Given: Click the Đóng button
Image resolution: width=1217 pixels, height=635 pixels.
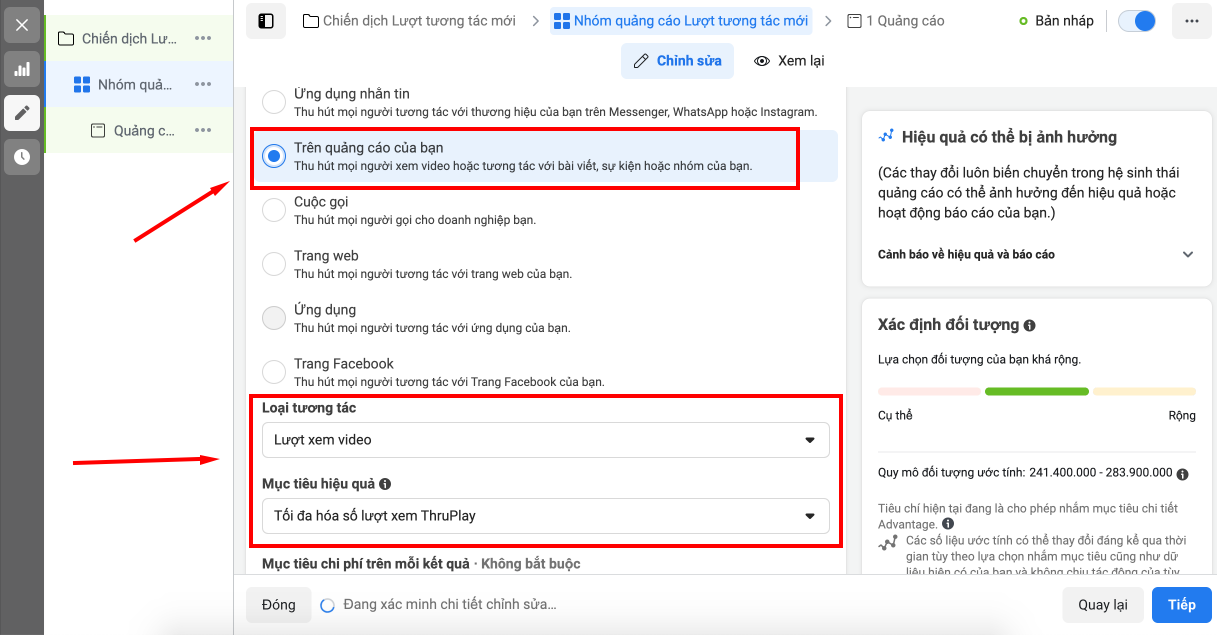Looking at the screenshot, I should coord(279,605).
